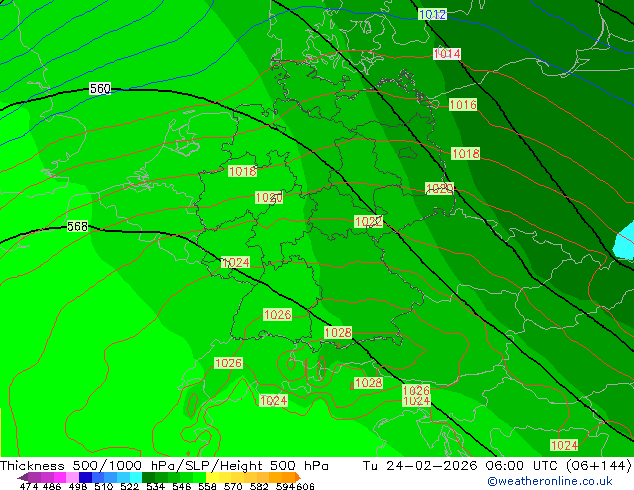Click the legend value 582
Screen dimensions: 634x490
259,486
